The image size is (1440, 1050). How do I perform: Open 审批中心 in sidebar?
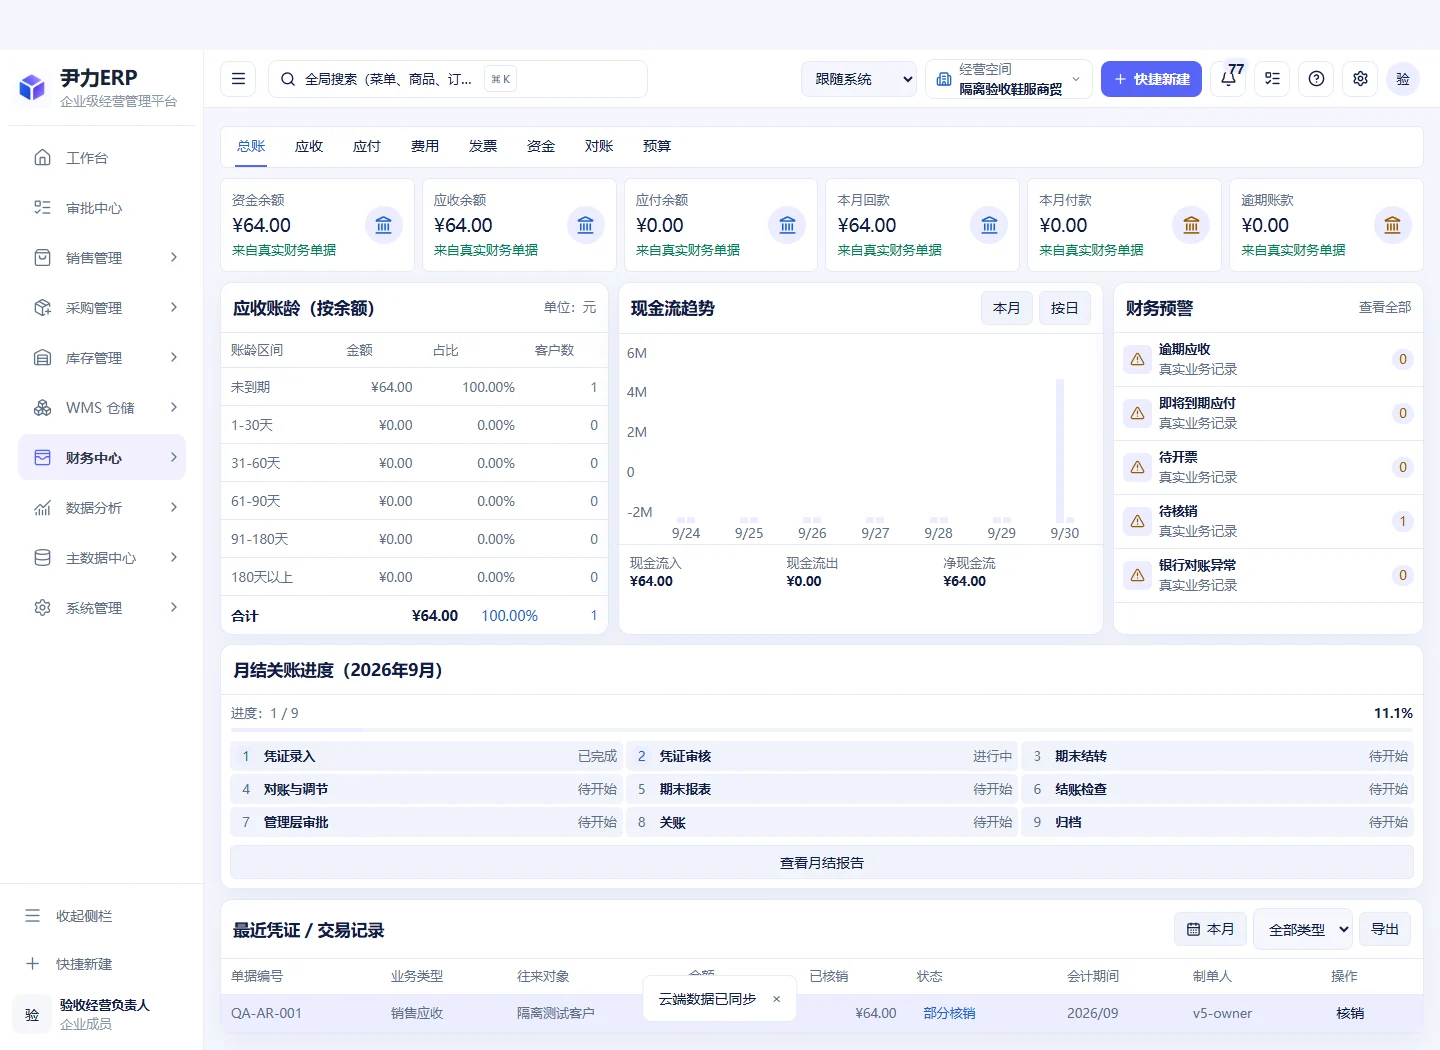click(x=102, y=207)
